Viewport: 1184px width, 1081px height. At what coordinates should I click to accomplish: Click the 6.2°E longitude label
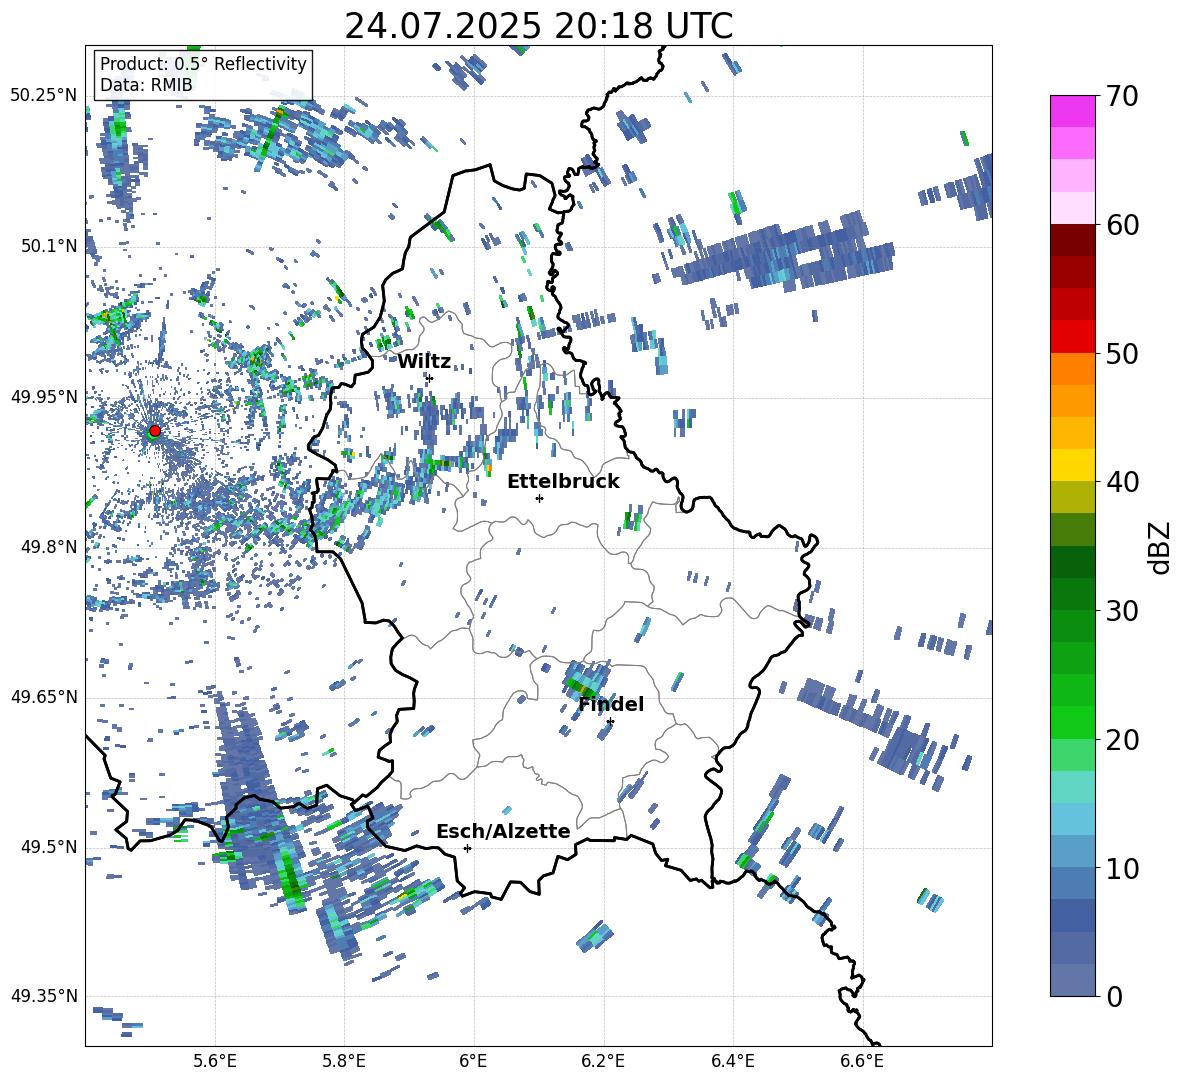603,1061
